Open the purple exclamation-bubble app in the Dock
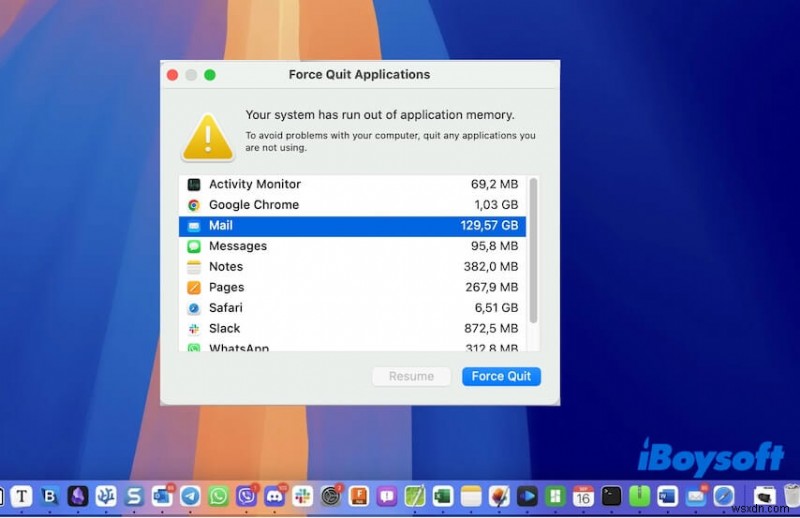 coord(387,496)
